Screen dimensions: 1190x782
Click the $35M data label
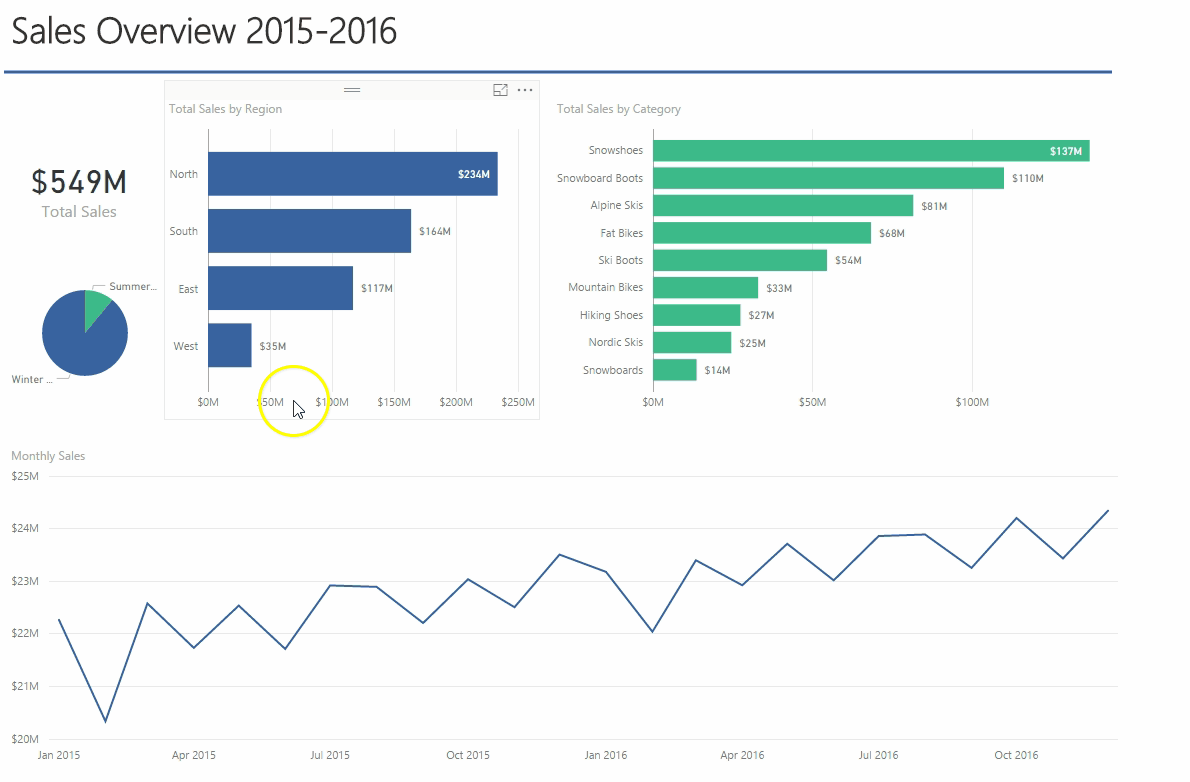pyautogui.click(x=272, y=346)
